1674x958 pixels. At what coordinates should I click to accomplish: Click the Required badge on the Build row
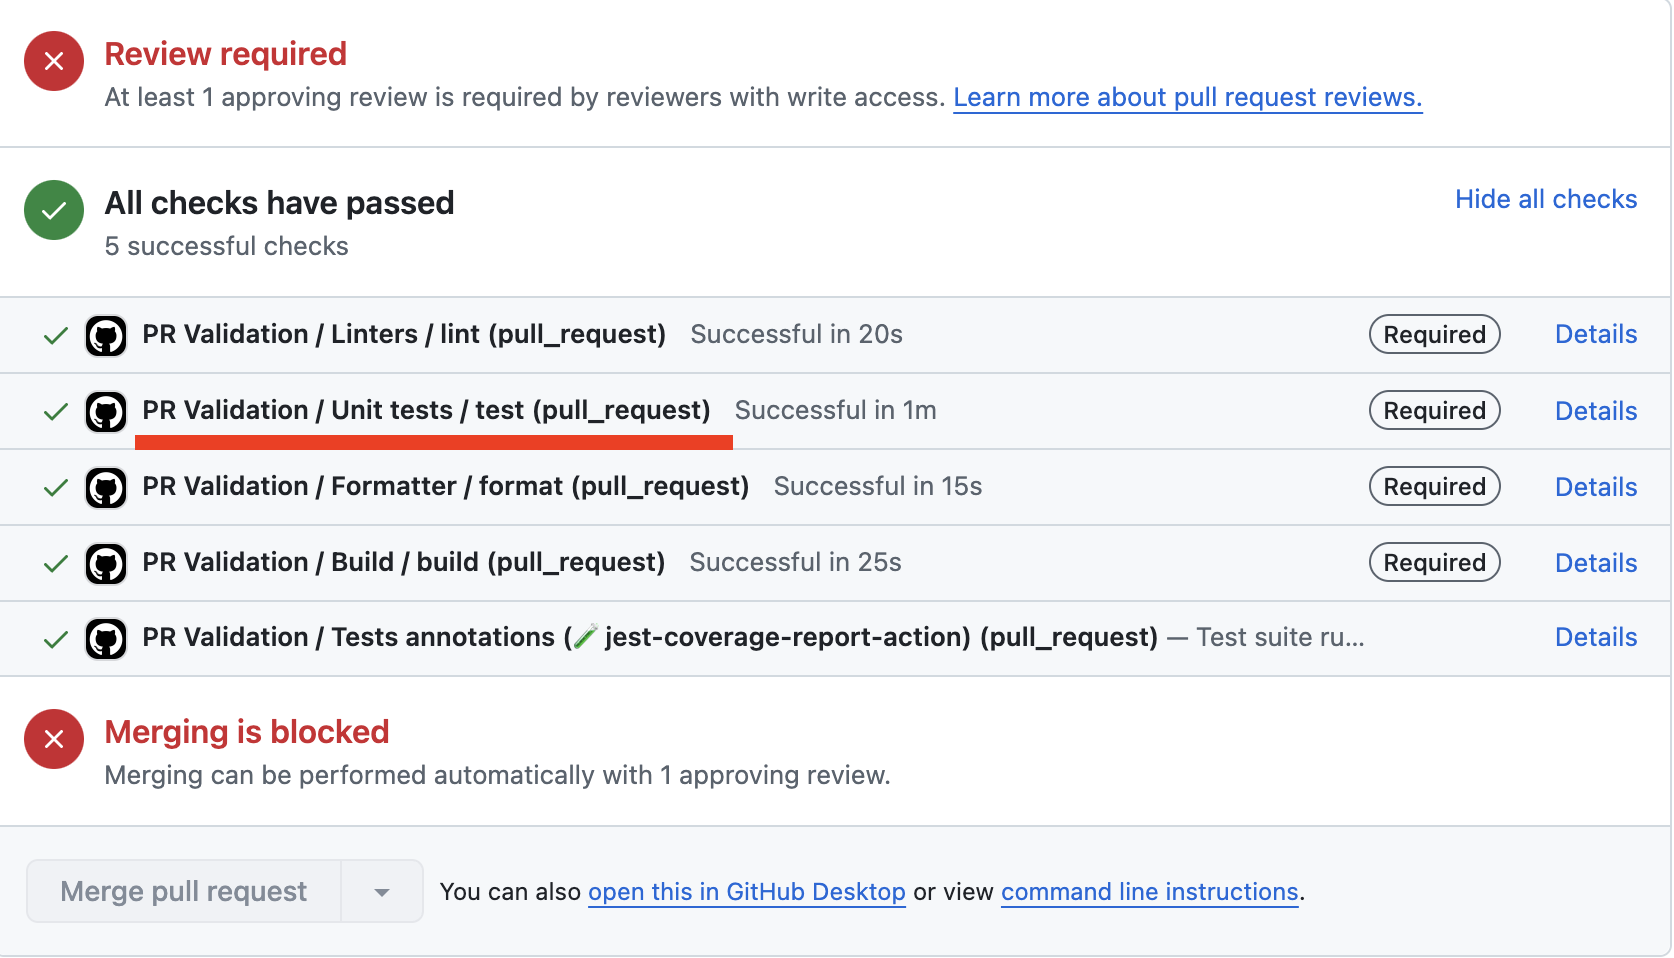(1434, 562)
